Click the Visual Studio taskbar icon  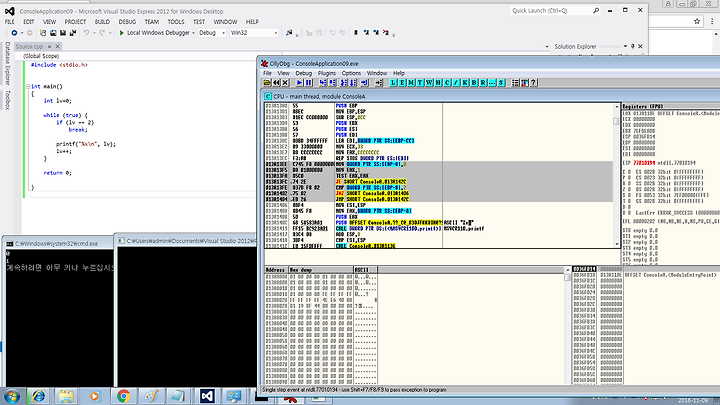tap(207, 396)
